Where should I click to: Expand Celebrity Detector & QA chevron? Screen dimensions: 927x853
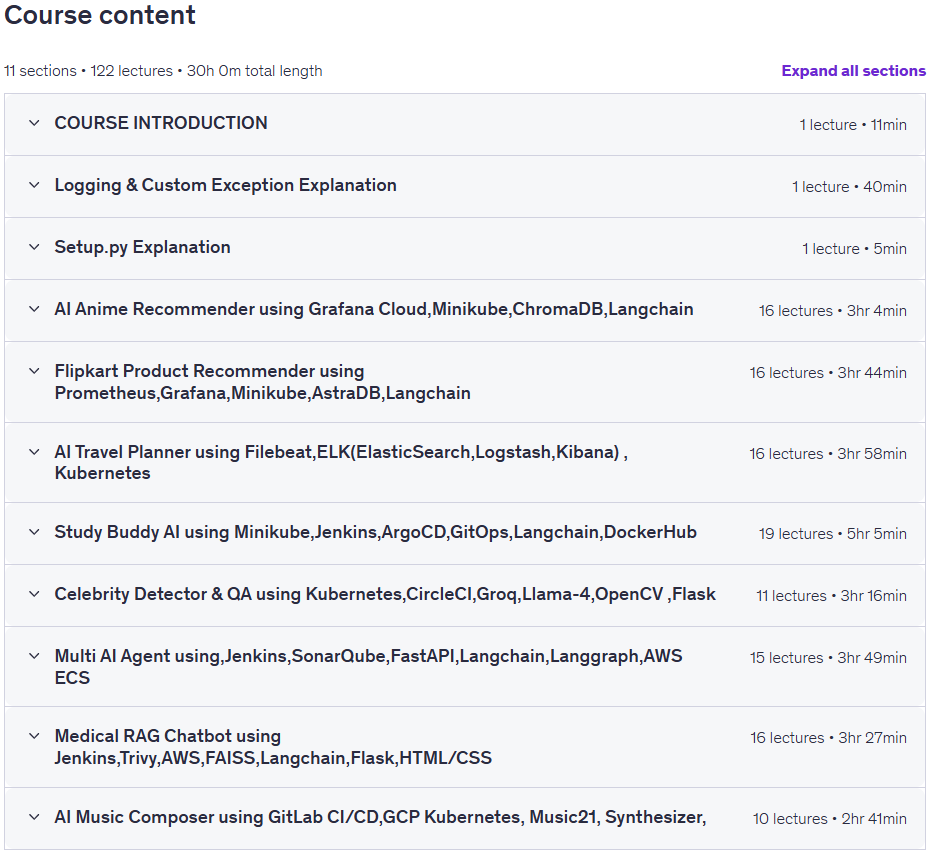tap(34, 594)
